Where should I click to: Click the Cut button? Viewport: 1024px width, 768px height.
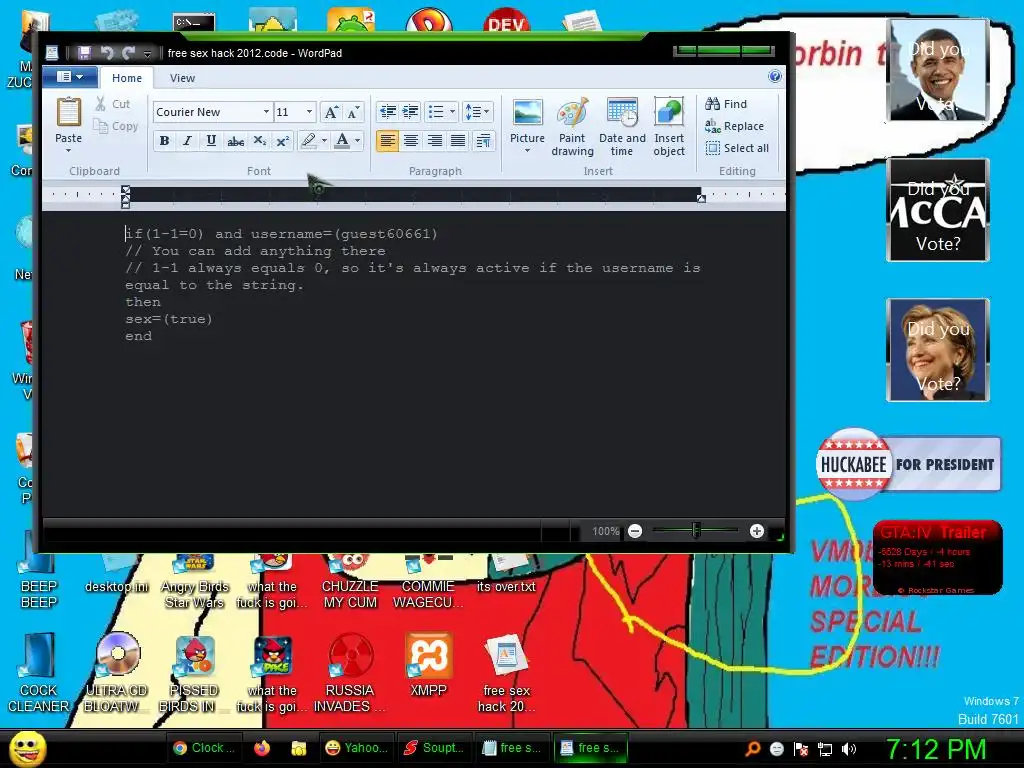(113, 104)
